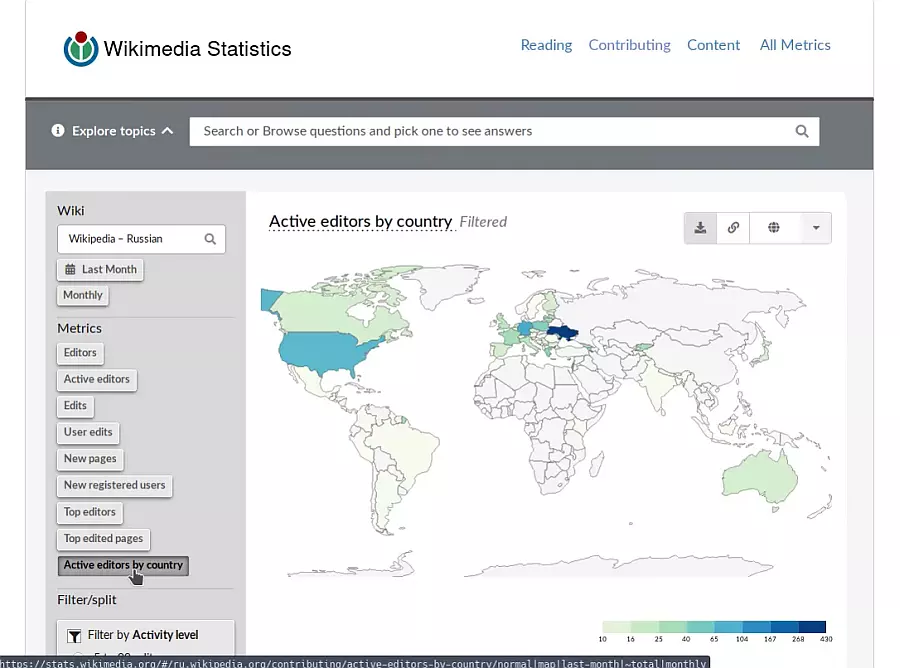This screenshot has height=668, width=900.
Task: Open the Content menu
Action: point(713,45)
